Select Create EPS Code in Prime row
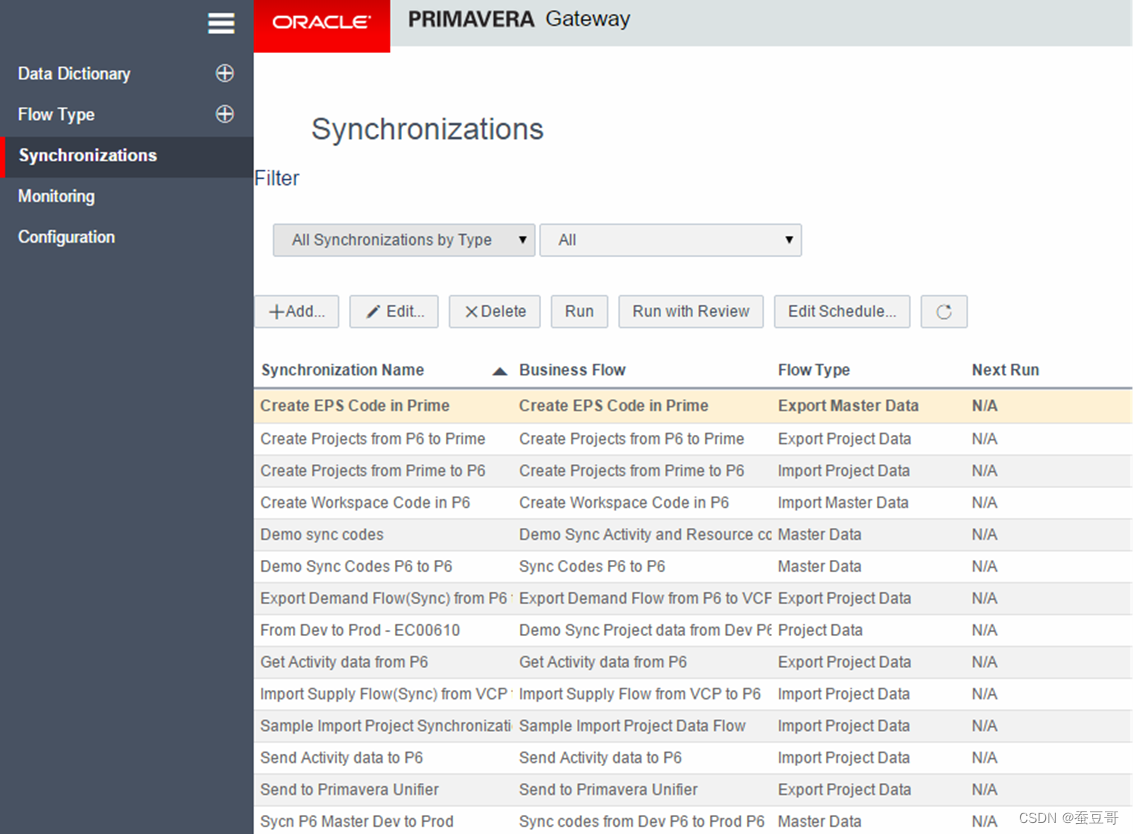Image resolution: width=1134 pixels, height=834 pixels. tap(693, 406)
